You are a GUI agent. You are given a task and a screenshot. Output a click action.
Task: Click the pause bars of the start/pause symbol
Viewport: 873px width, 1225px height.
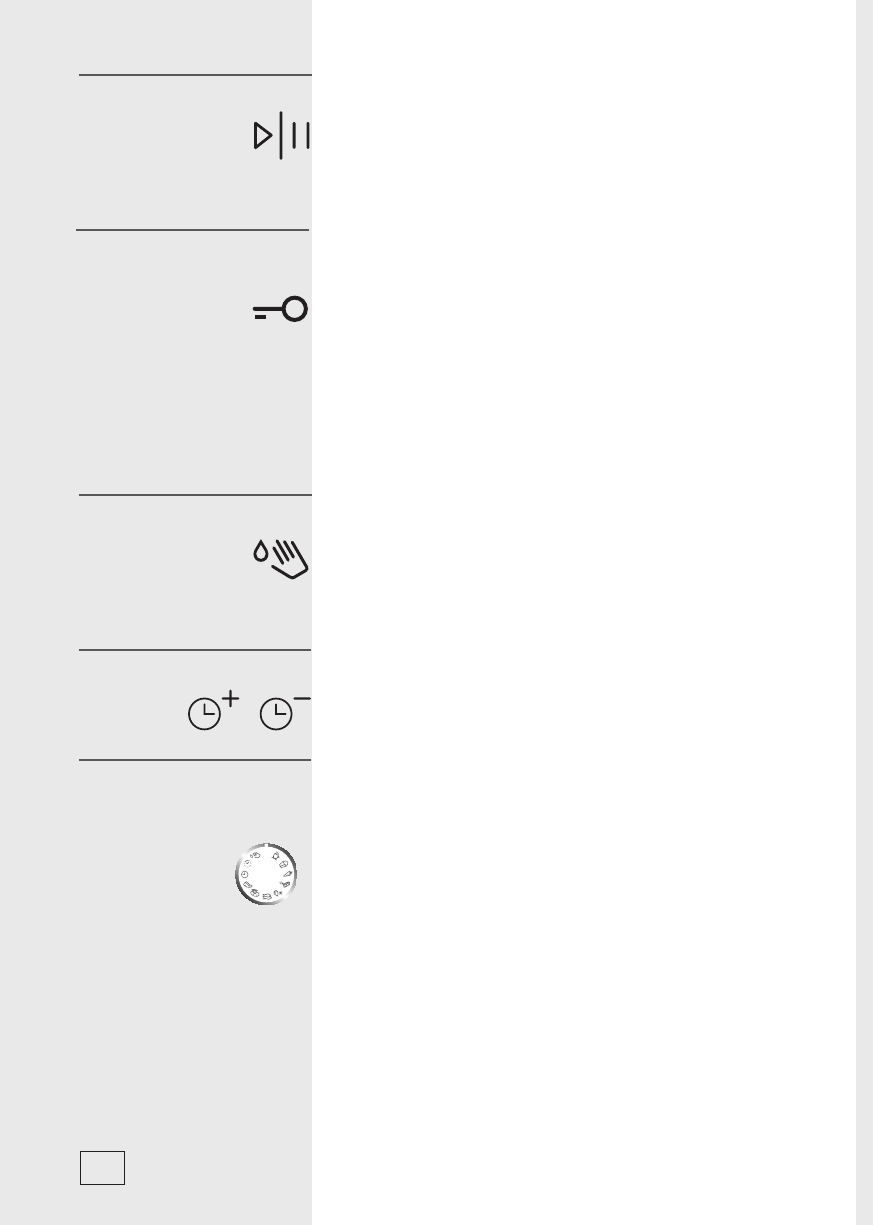coord(303,136)
